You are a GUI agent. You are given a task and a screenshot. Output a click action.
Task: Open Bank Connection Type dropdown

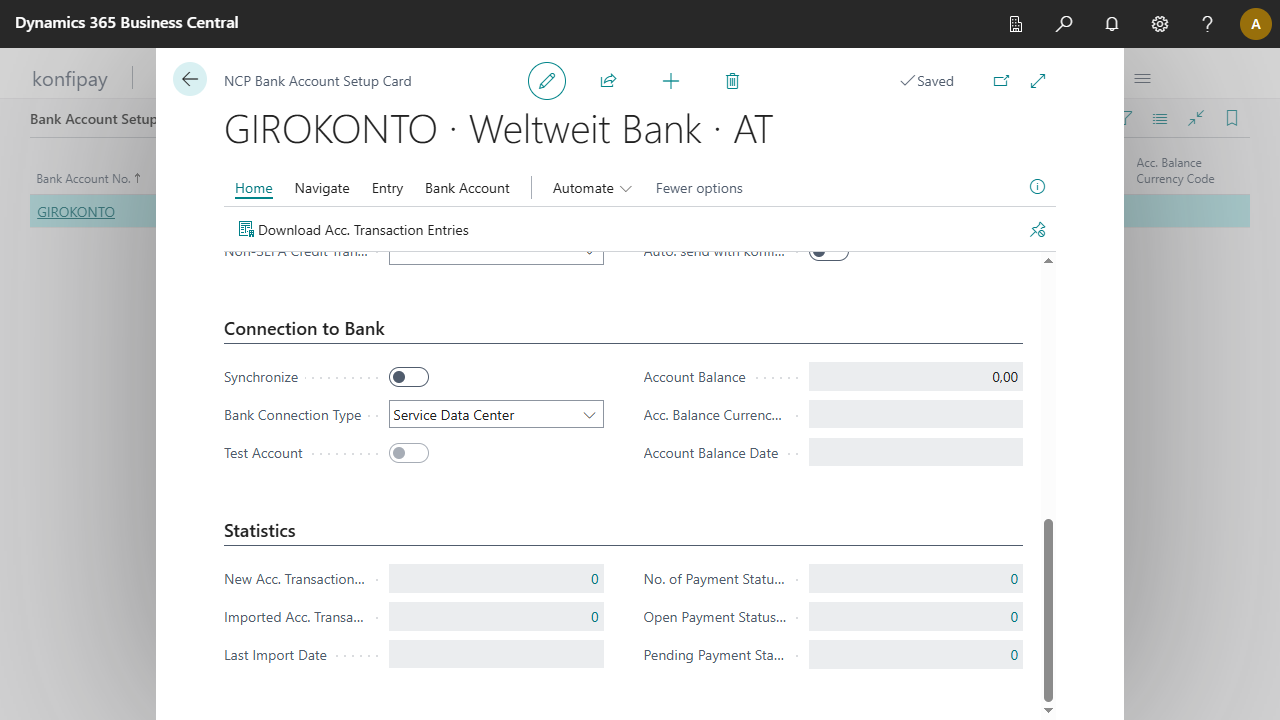496,415
